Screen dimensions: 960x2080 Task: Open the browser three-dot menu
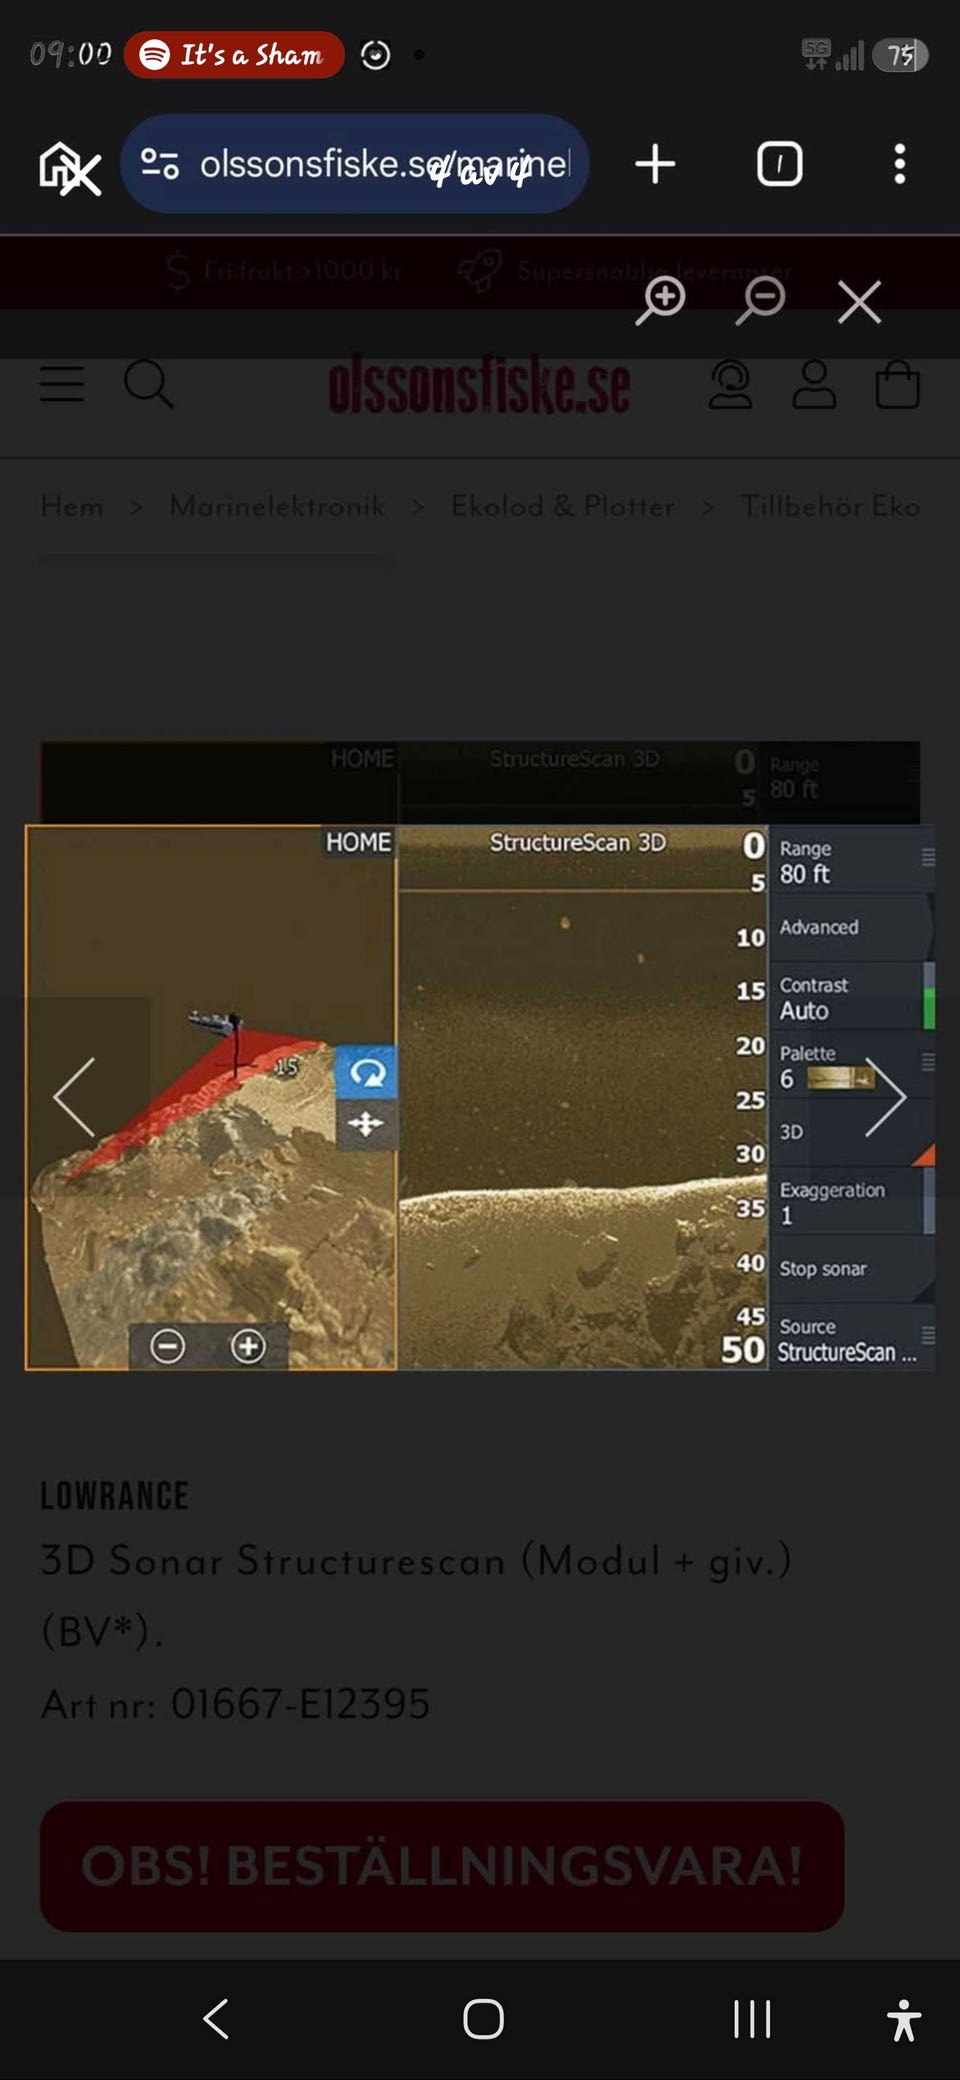(900, 164)
